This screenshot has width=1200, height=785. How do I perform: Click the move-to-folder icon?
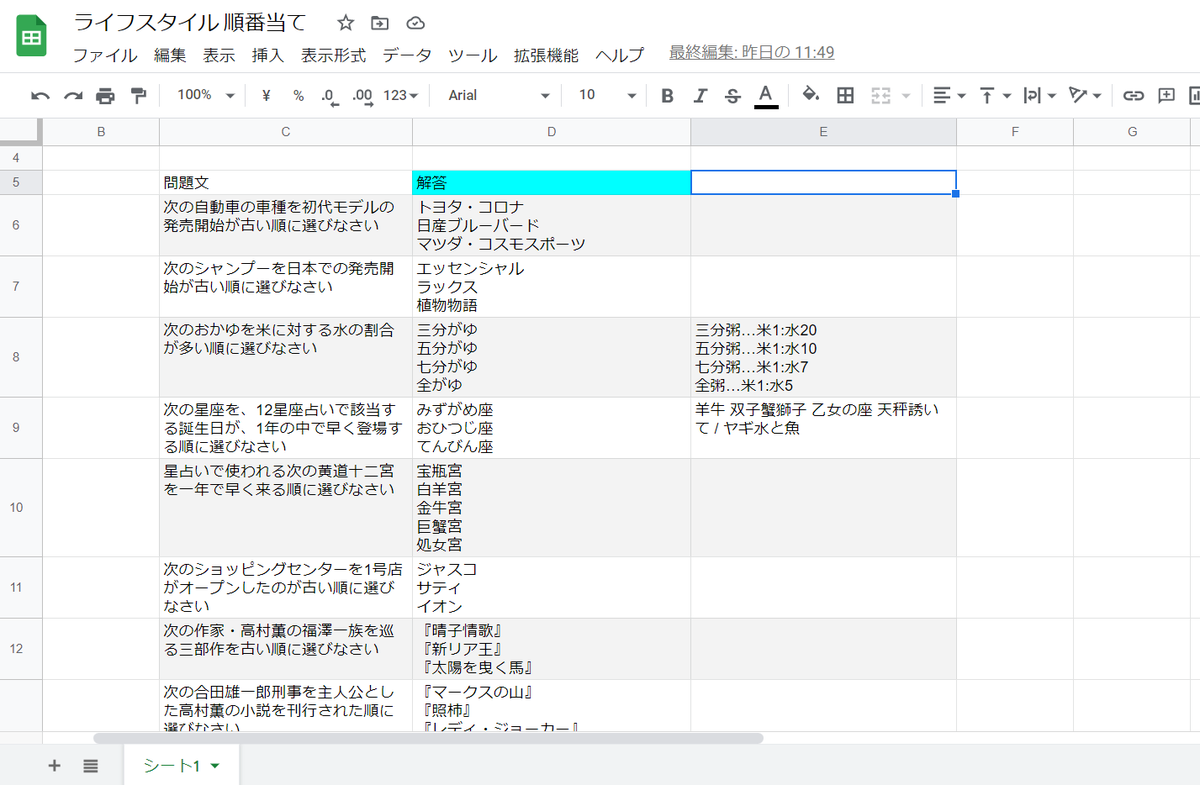(x=380, y=23)
